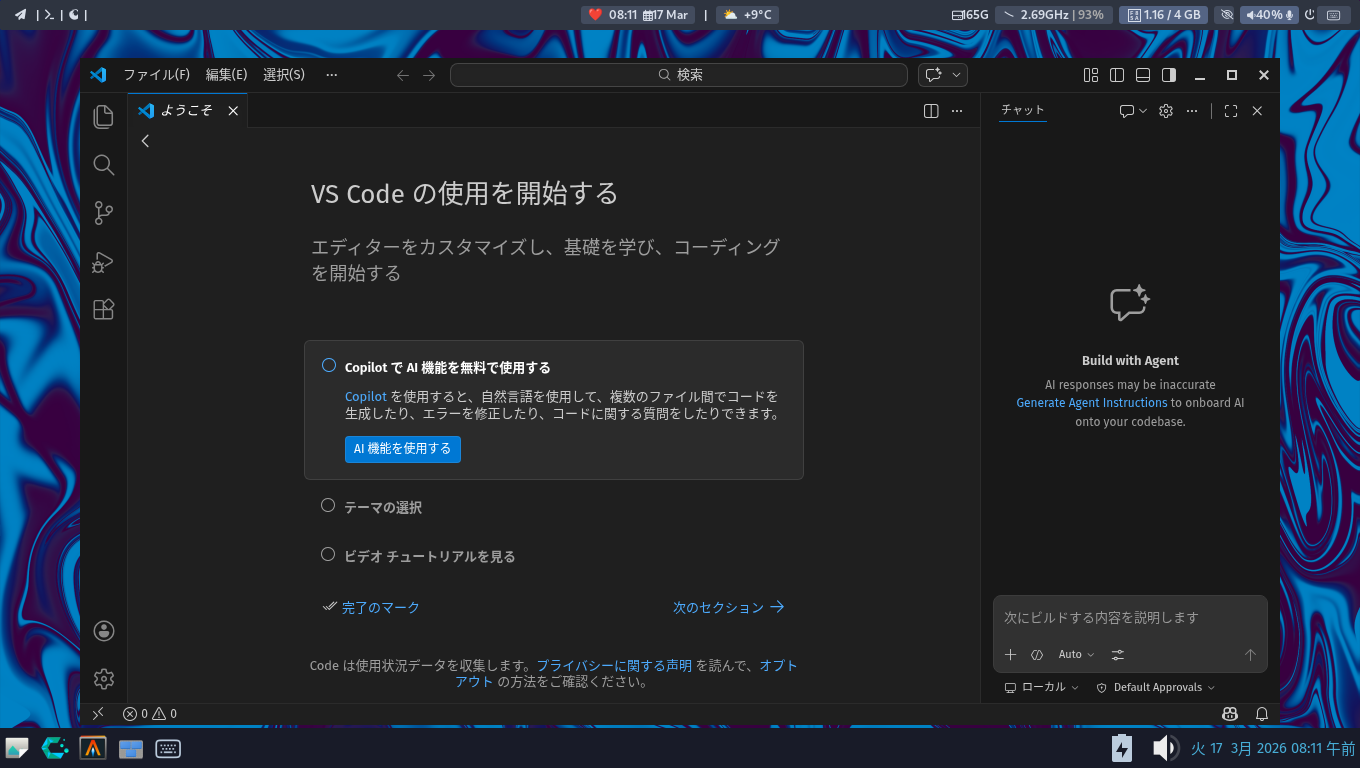The height and width of the screenshot is (768, 1360).
Task: Open the Search view in activity bar
Action: (x=104, y=165)
